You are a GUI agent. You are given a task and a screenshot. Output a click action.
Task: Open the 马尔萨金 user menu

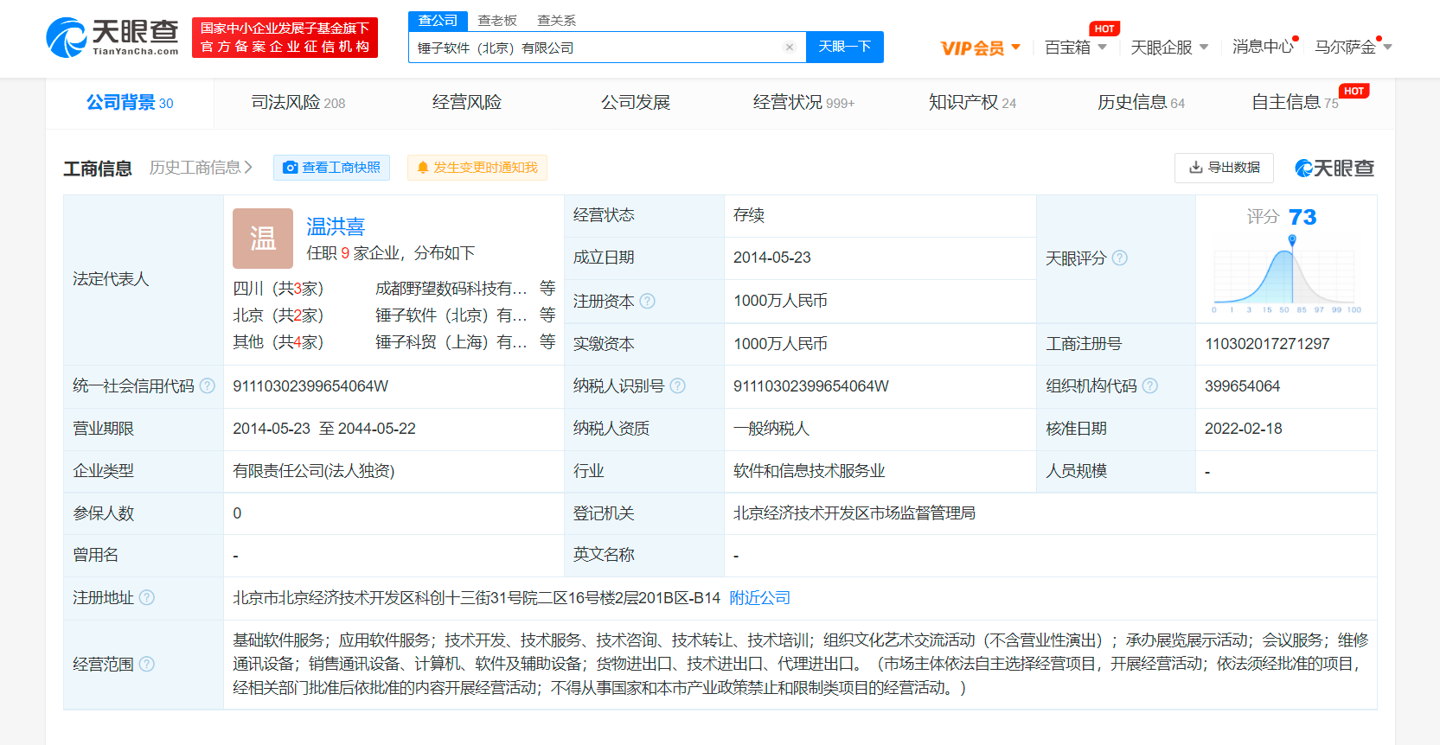(x=1353, y=47)
